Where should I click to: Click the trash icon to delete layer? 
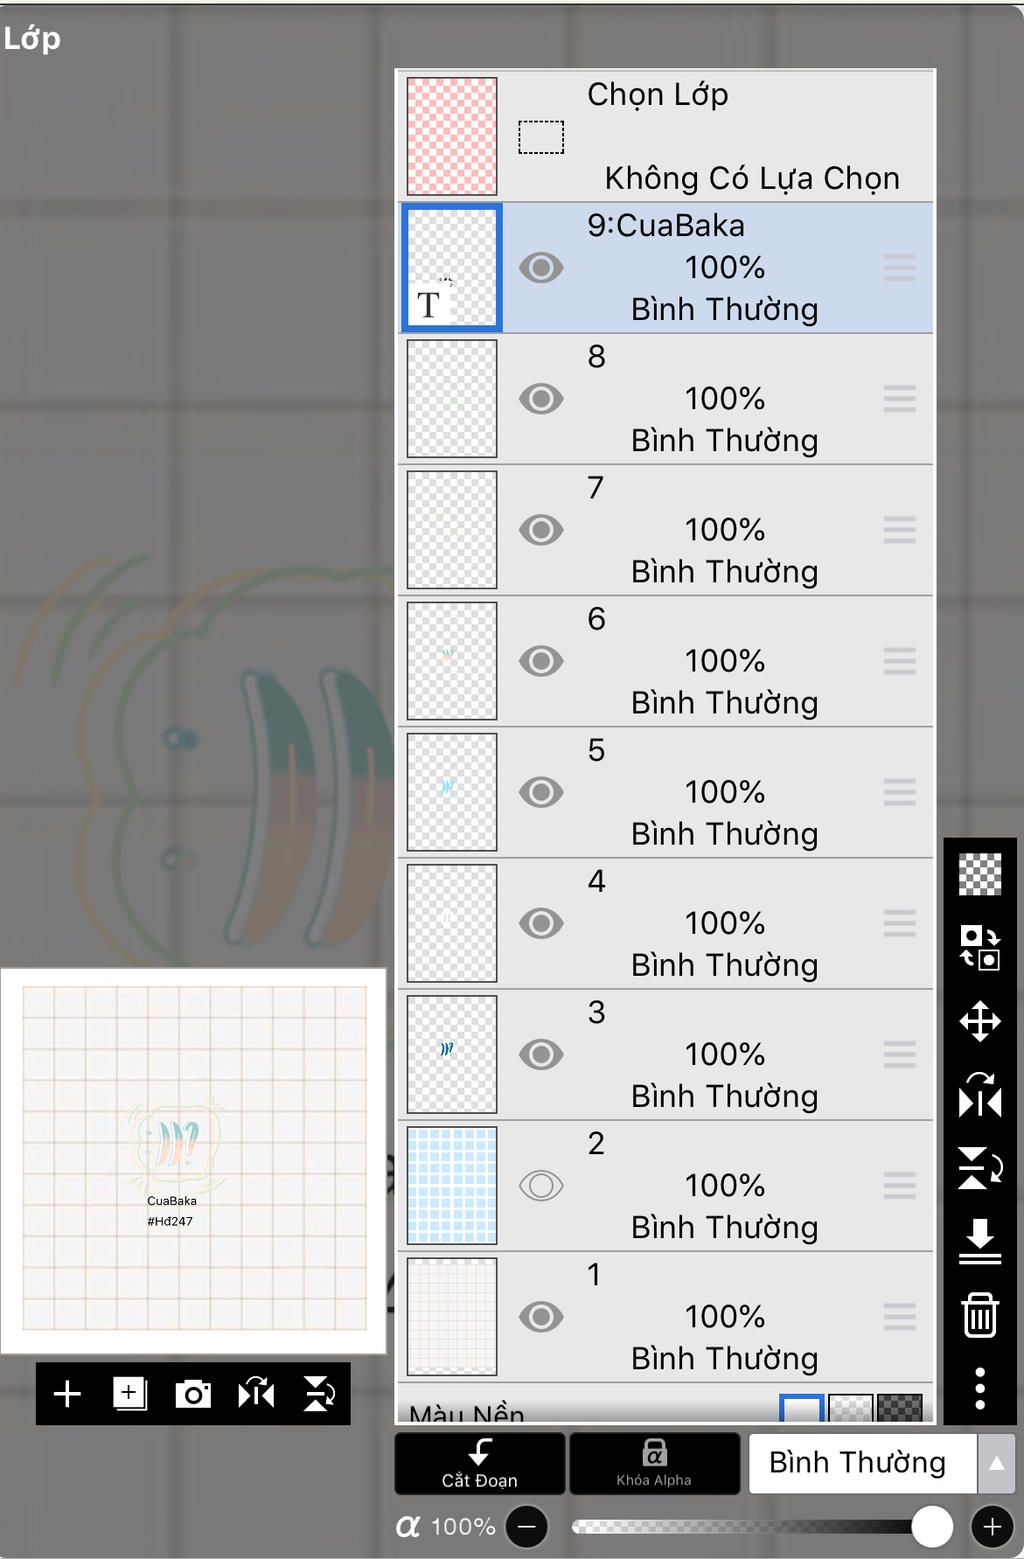pos(980,1314)
